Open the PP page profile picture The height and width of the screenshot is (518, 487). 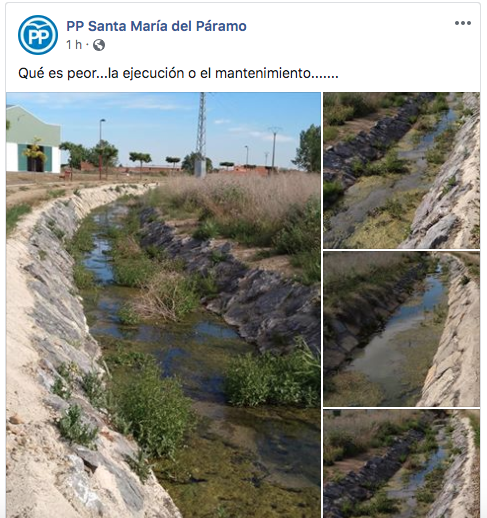point(38,35)
